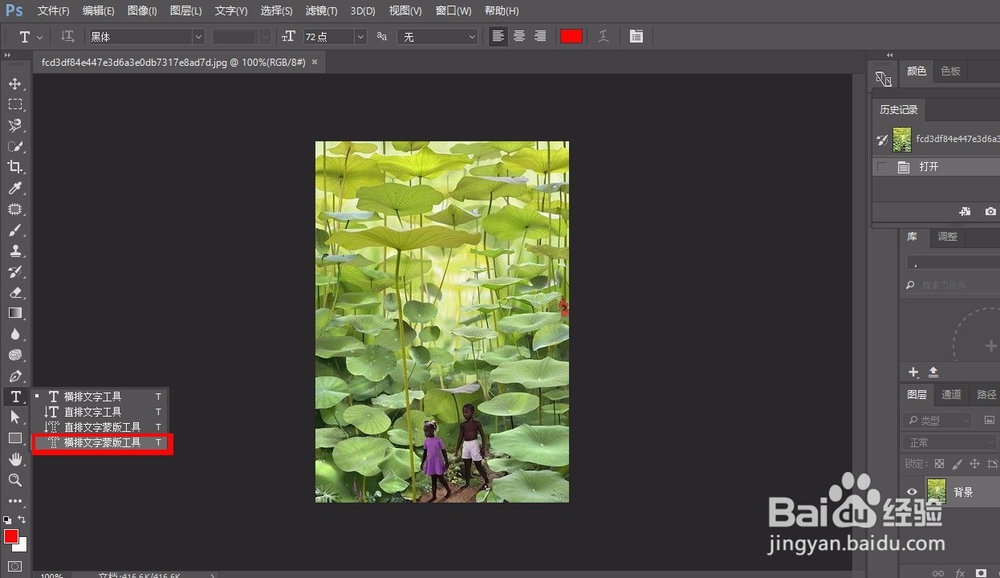Open the Edit Toolbar three-dots button
This screenshot has width=1000, height=578.
point(15,501)
